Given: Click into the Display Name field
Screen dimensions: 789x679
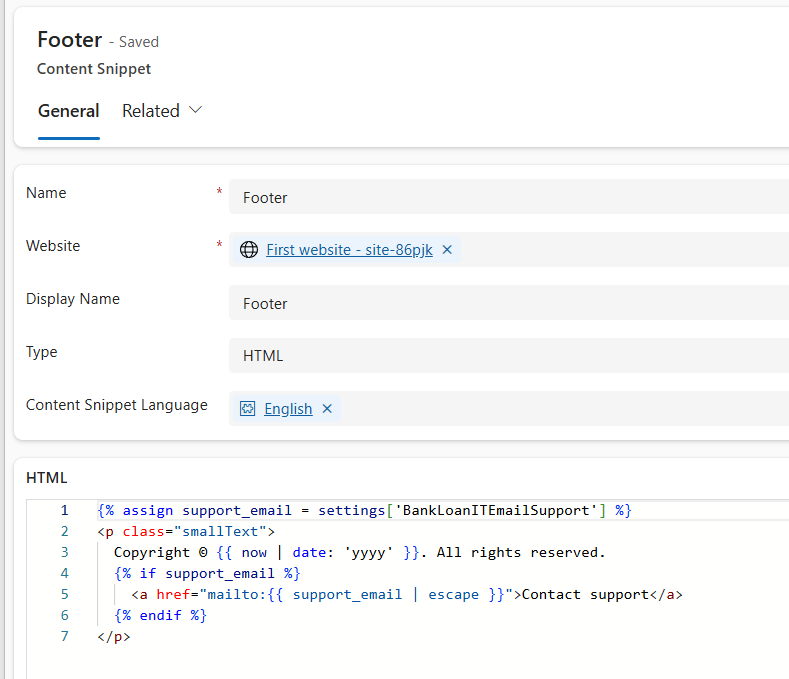Looking at the screenshot, I should [x=509, y=303].
